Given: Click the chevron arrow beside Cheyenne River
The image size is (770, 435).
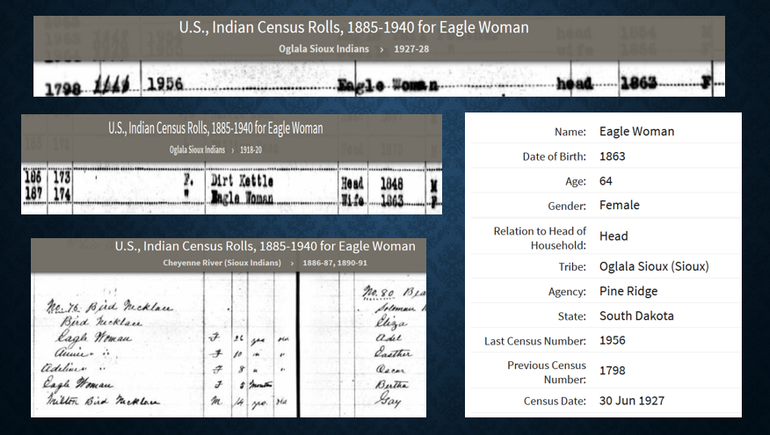Looking at the screenshot, I should (x=292, y=263).
